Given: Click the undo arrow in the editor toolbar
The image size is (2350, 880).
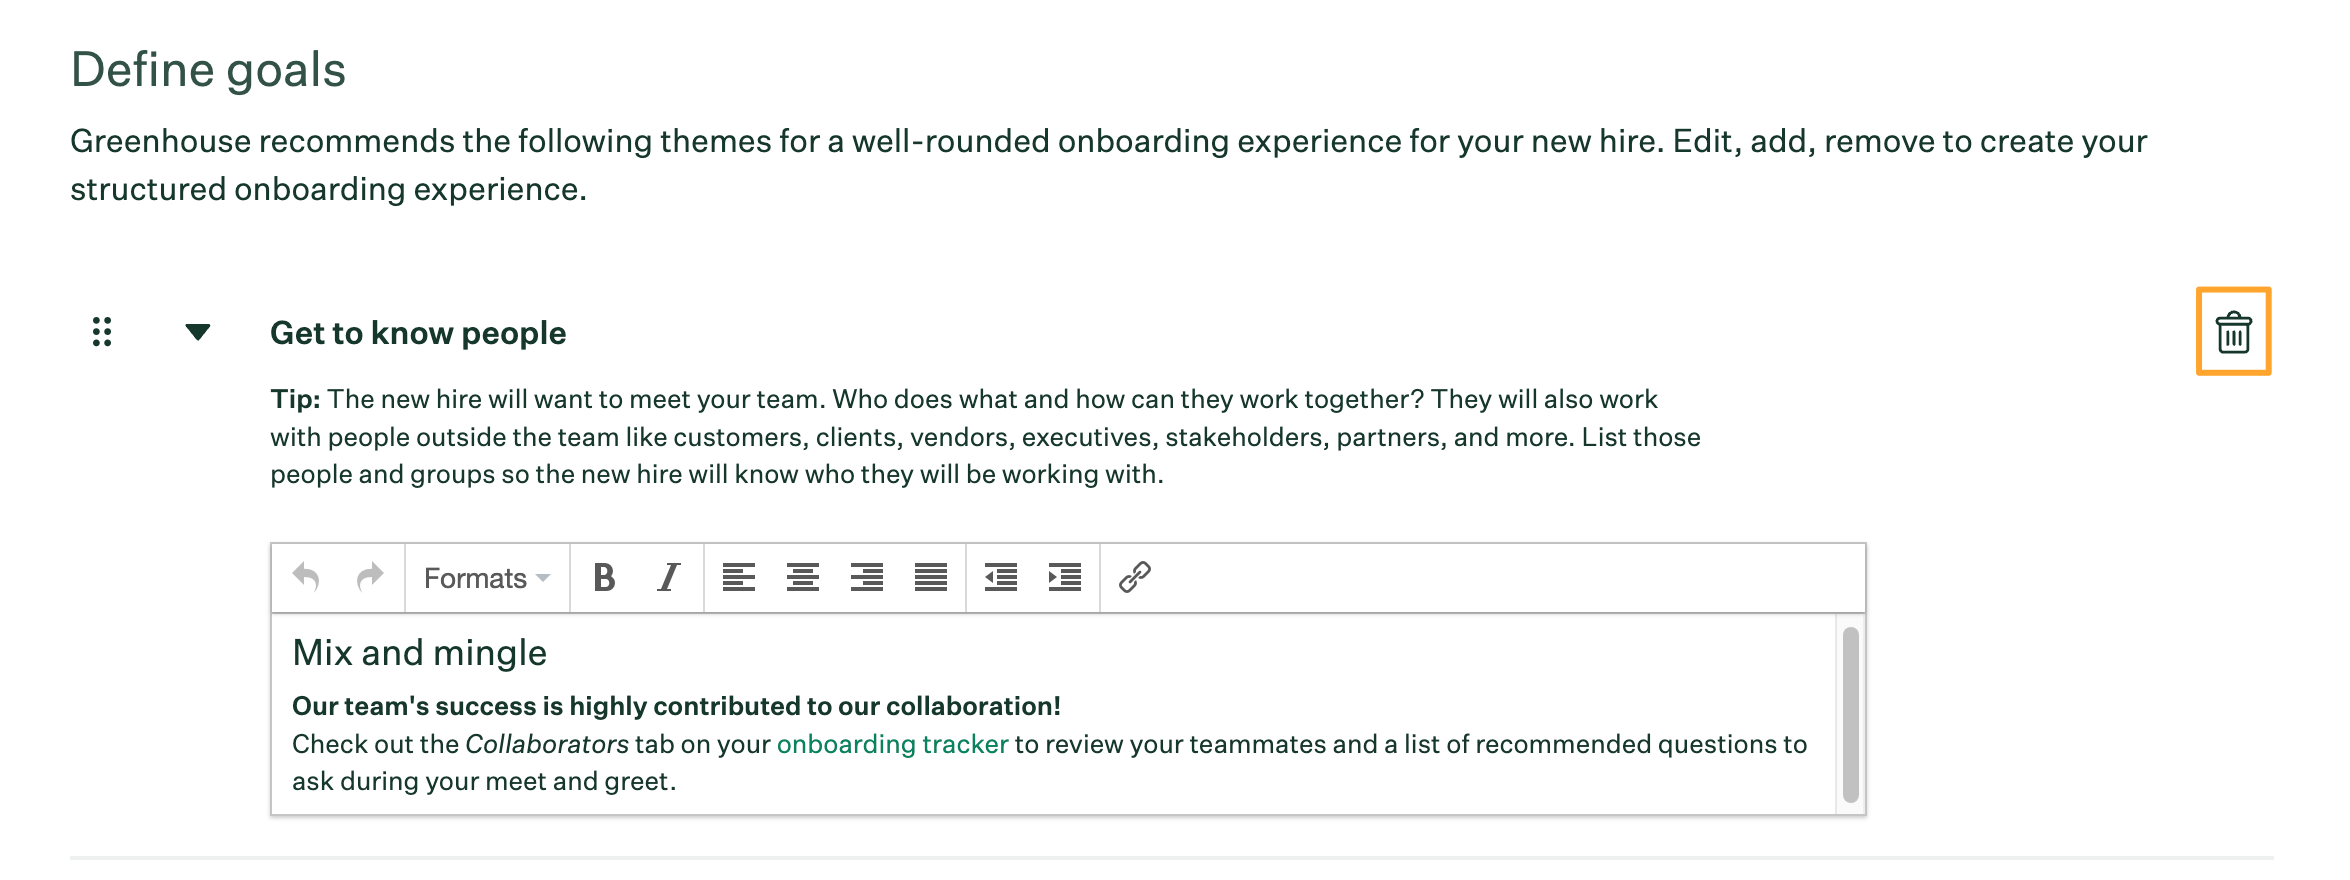Looking at the screenshot, I should 307,577.
